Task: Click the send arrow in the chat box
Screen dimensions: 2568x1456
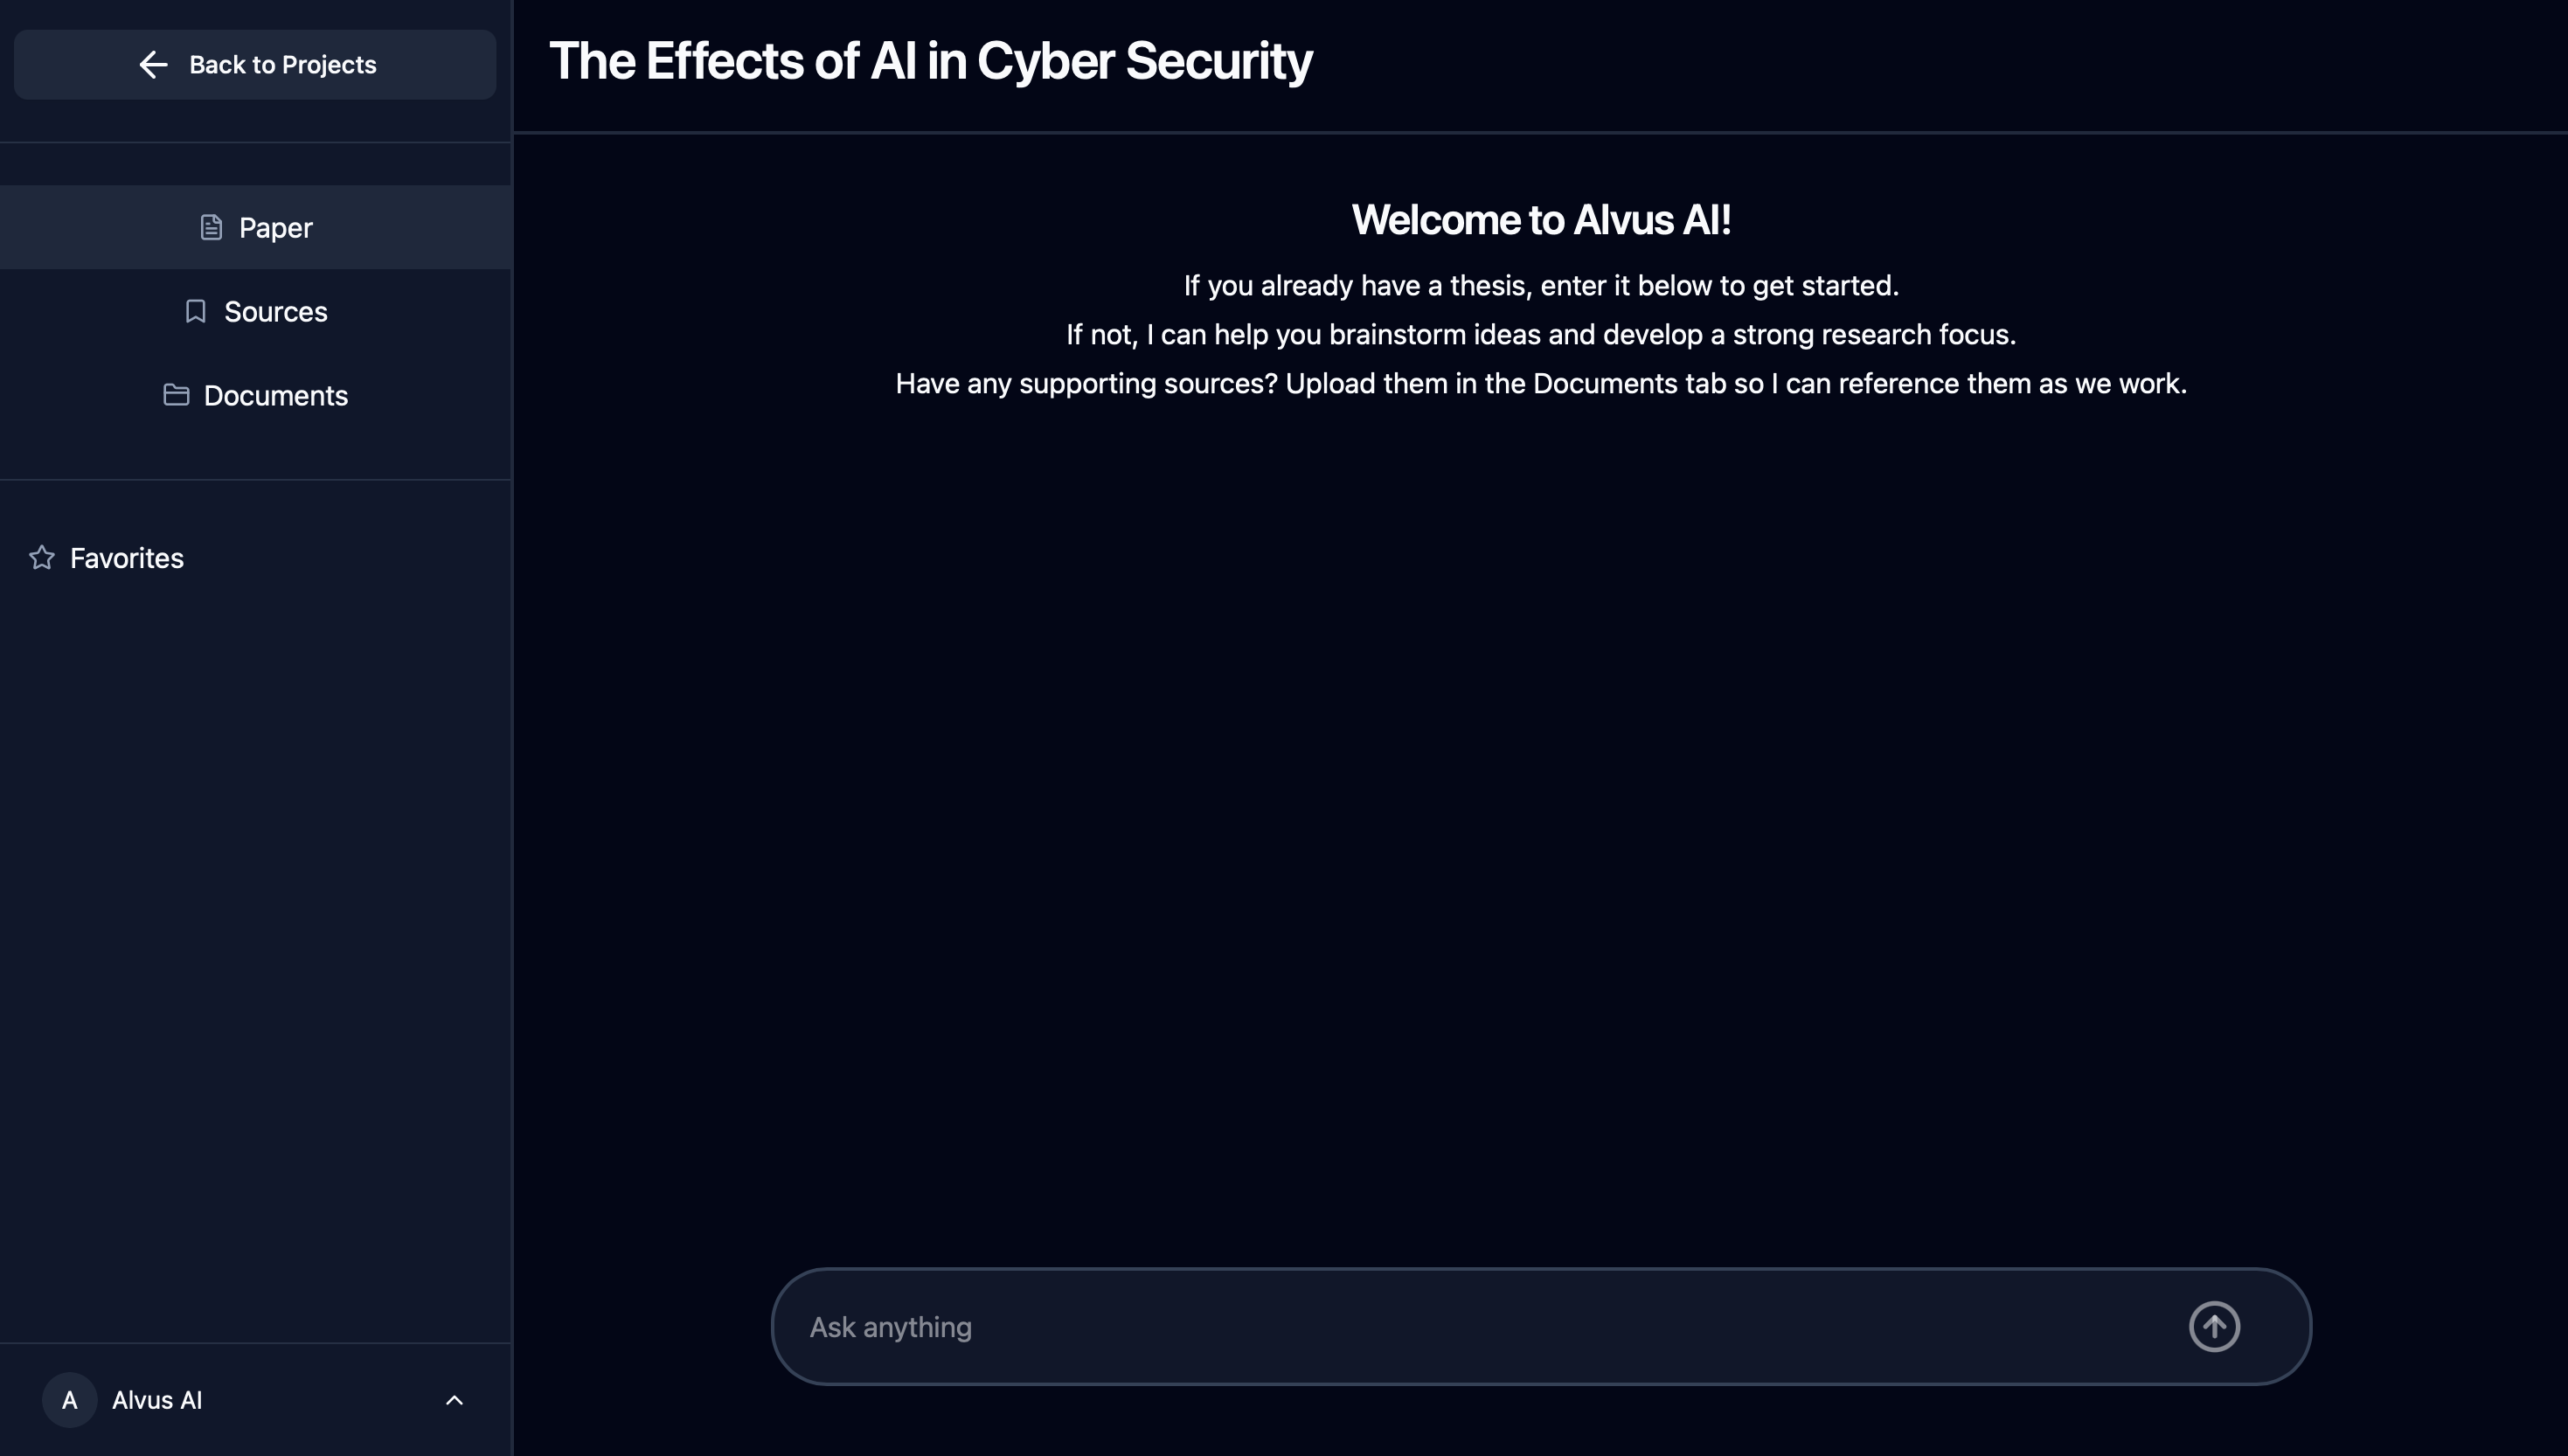Action: click(x=2215, y=1326)
